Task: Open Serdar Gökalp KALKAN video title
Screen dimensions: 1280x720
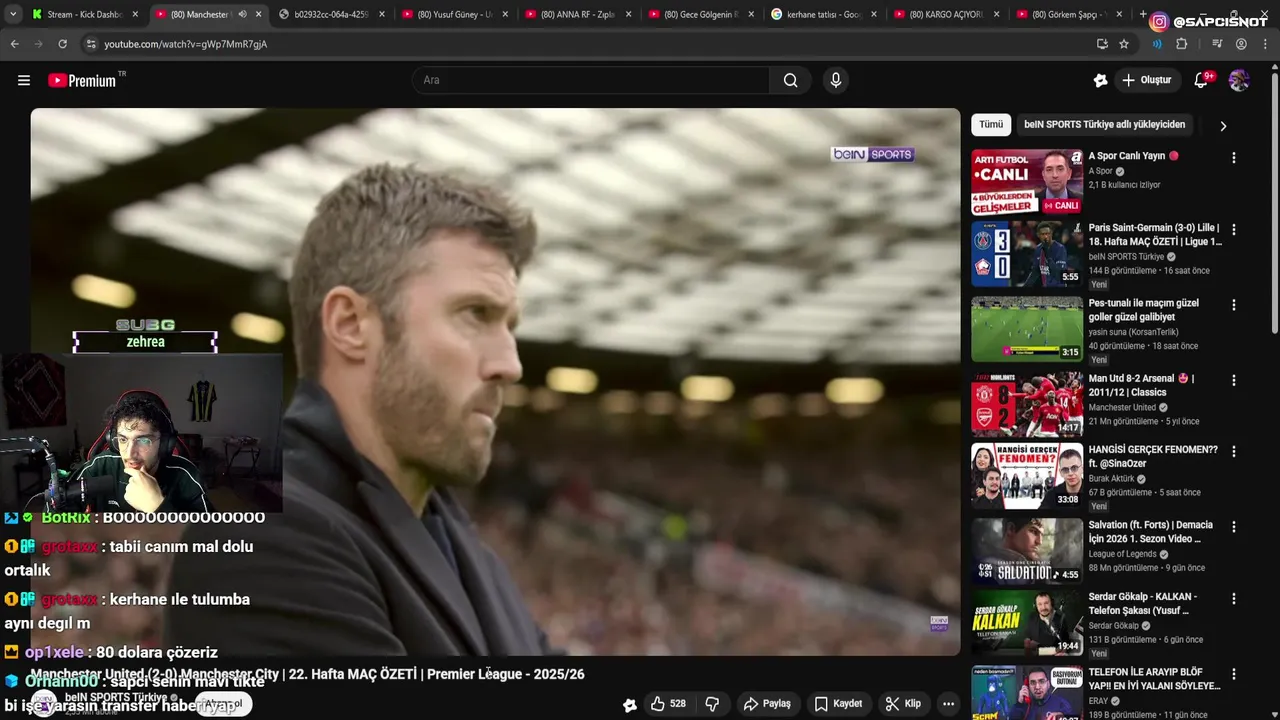Action: 1143,604
